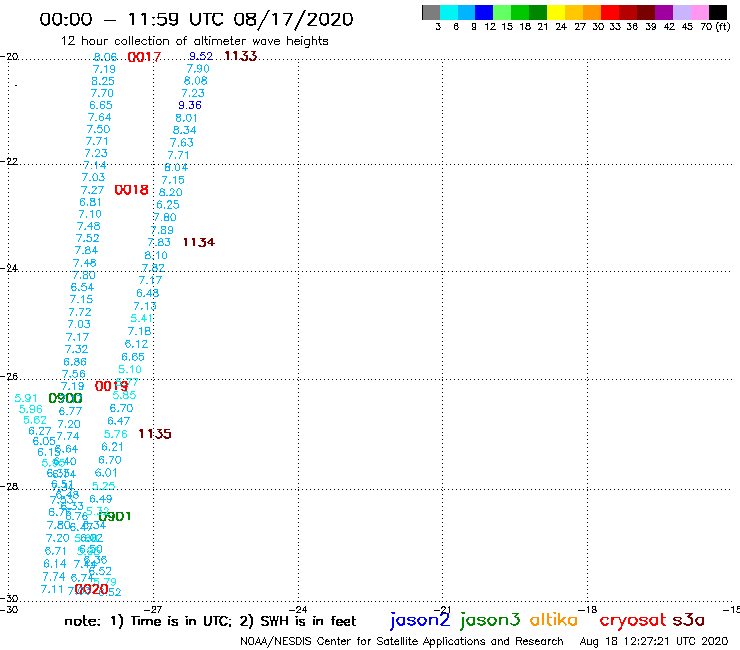
Task: Select the wave height value 8.25
Action: coord(103,81)
